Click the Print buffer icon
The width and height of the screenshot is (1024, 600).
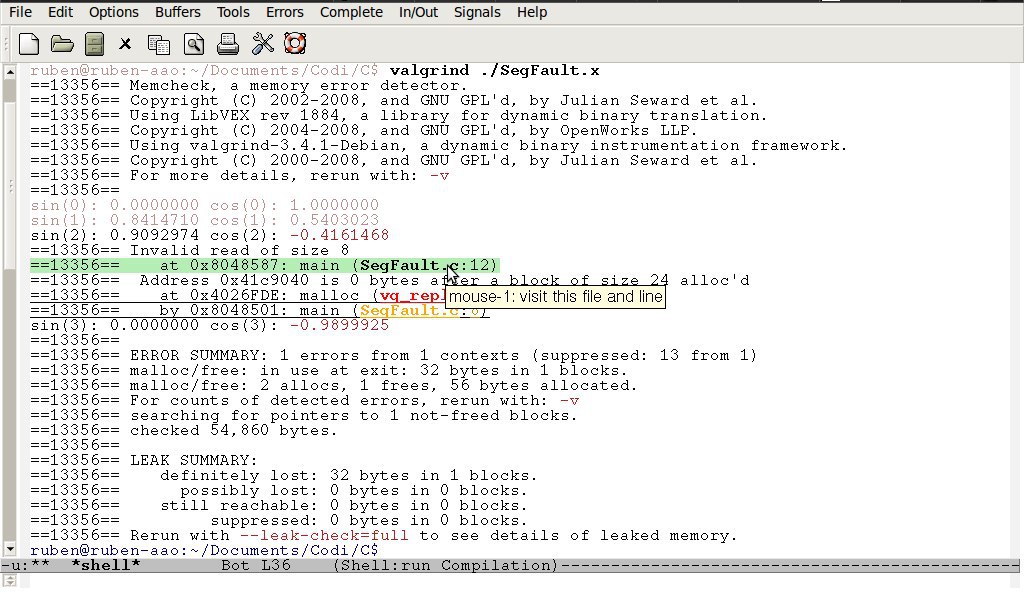point(227,44)
